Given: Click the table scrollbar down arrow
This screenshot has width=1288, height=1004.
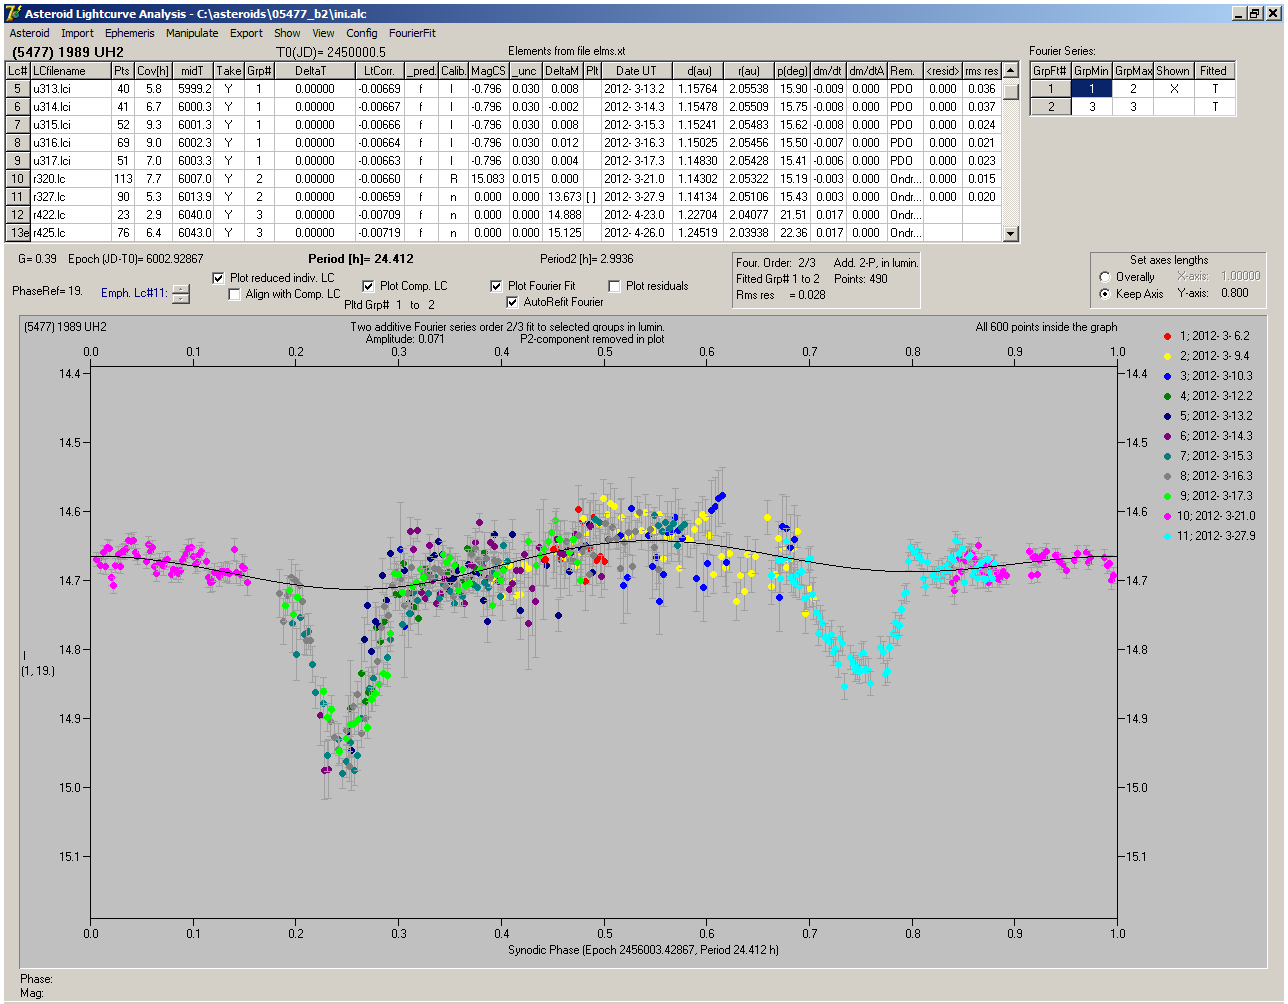Looking at the screenshot, I should [x=1011, y=234].
